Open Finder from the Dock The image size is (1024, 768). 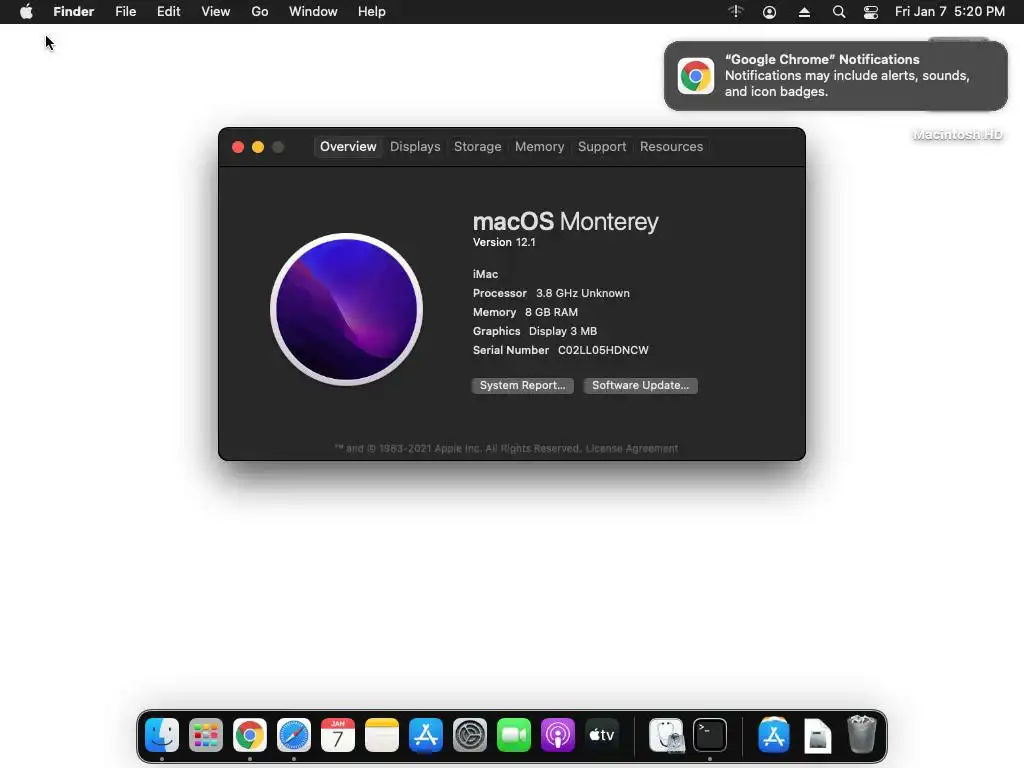[x=162, y=735]
